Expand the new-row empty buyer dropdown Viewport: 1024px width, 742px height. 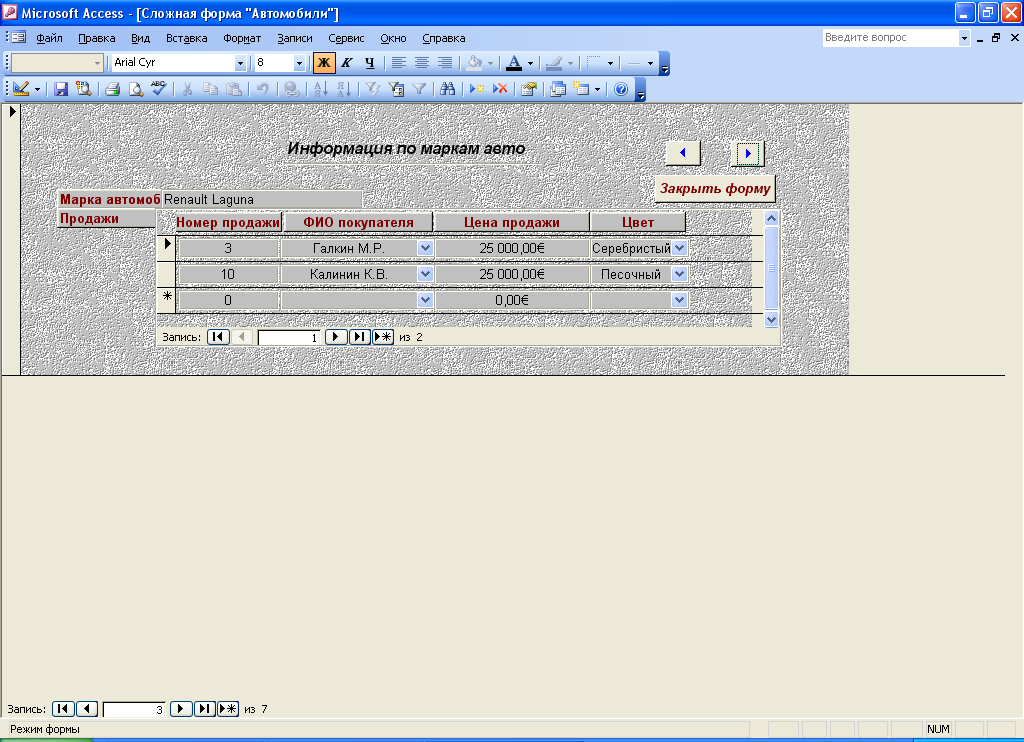pyautogui.click(x=425, y=300)
